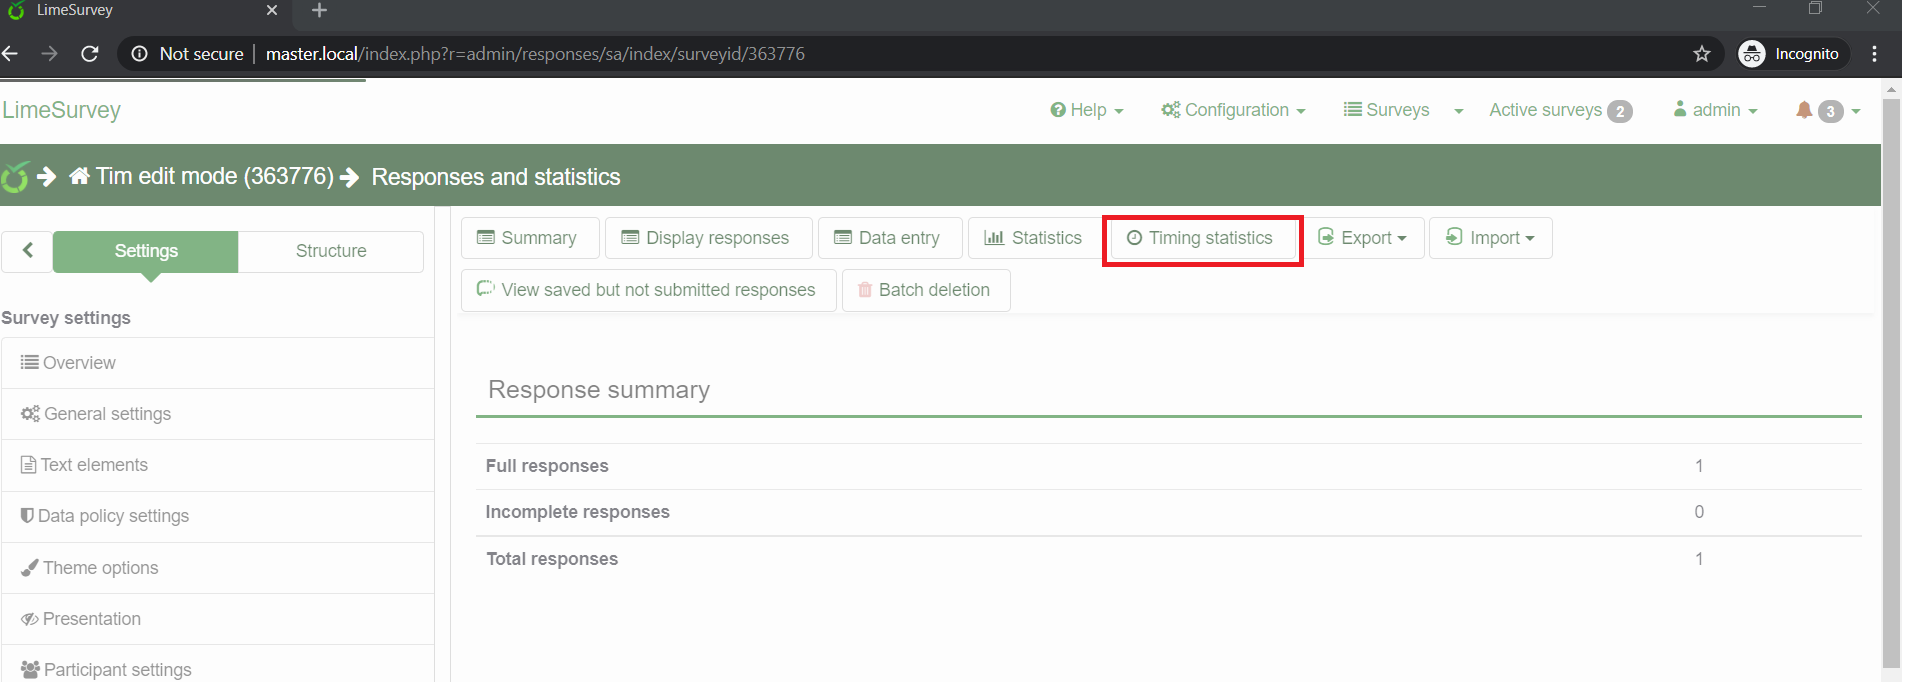Viewport: 1912px width, 682px height.
Task: Click the LimeSurvey logo icon in green bar
Action: pos(15,178)
